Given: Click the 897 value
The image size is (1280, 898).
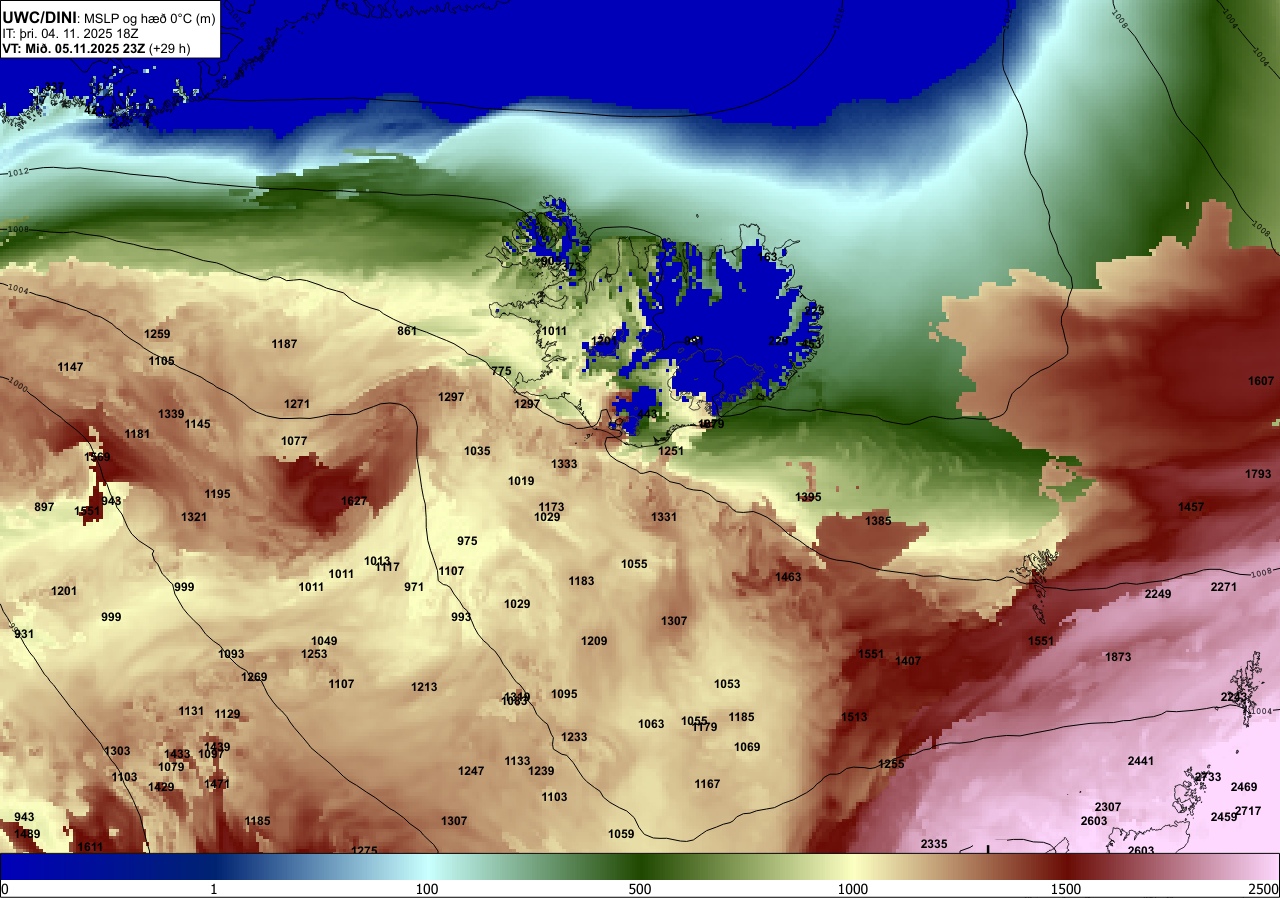Looking at the screenshot, I should 44,507.
